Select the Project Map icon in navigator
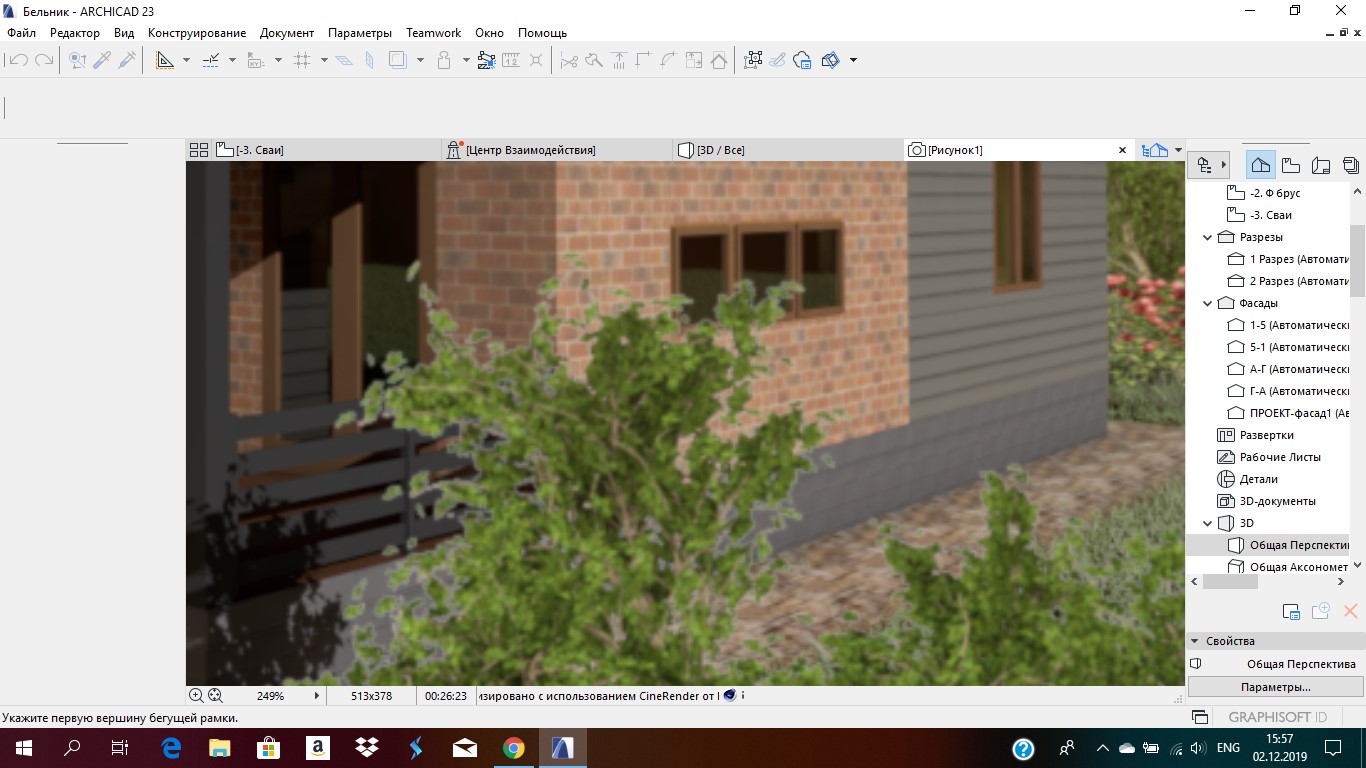The image size is (1366, 768). click(x=1261, y=165)
